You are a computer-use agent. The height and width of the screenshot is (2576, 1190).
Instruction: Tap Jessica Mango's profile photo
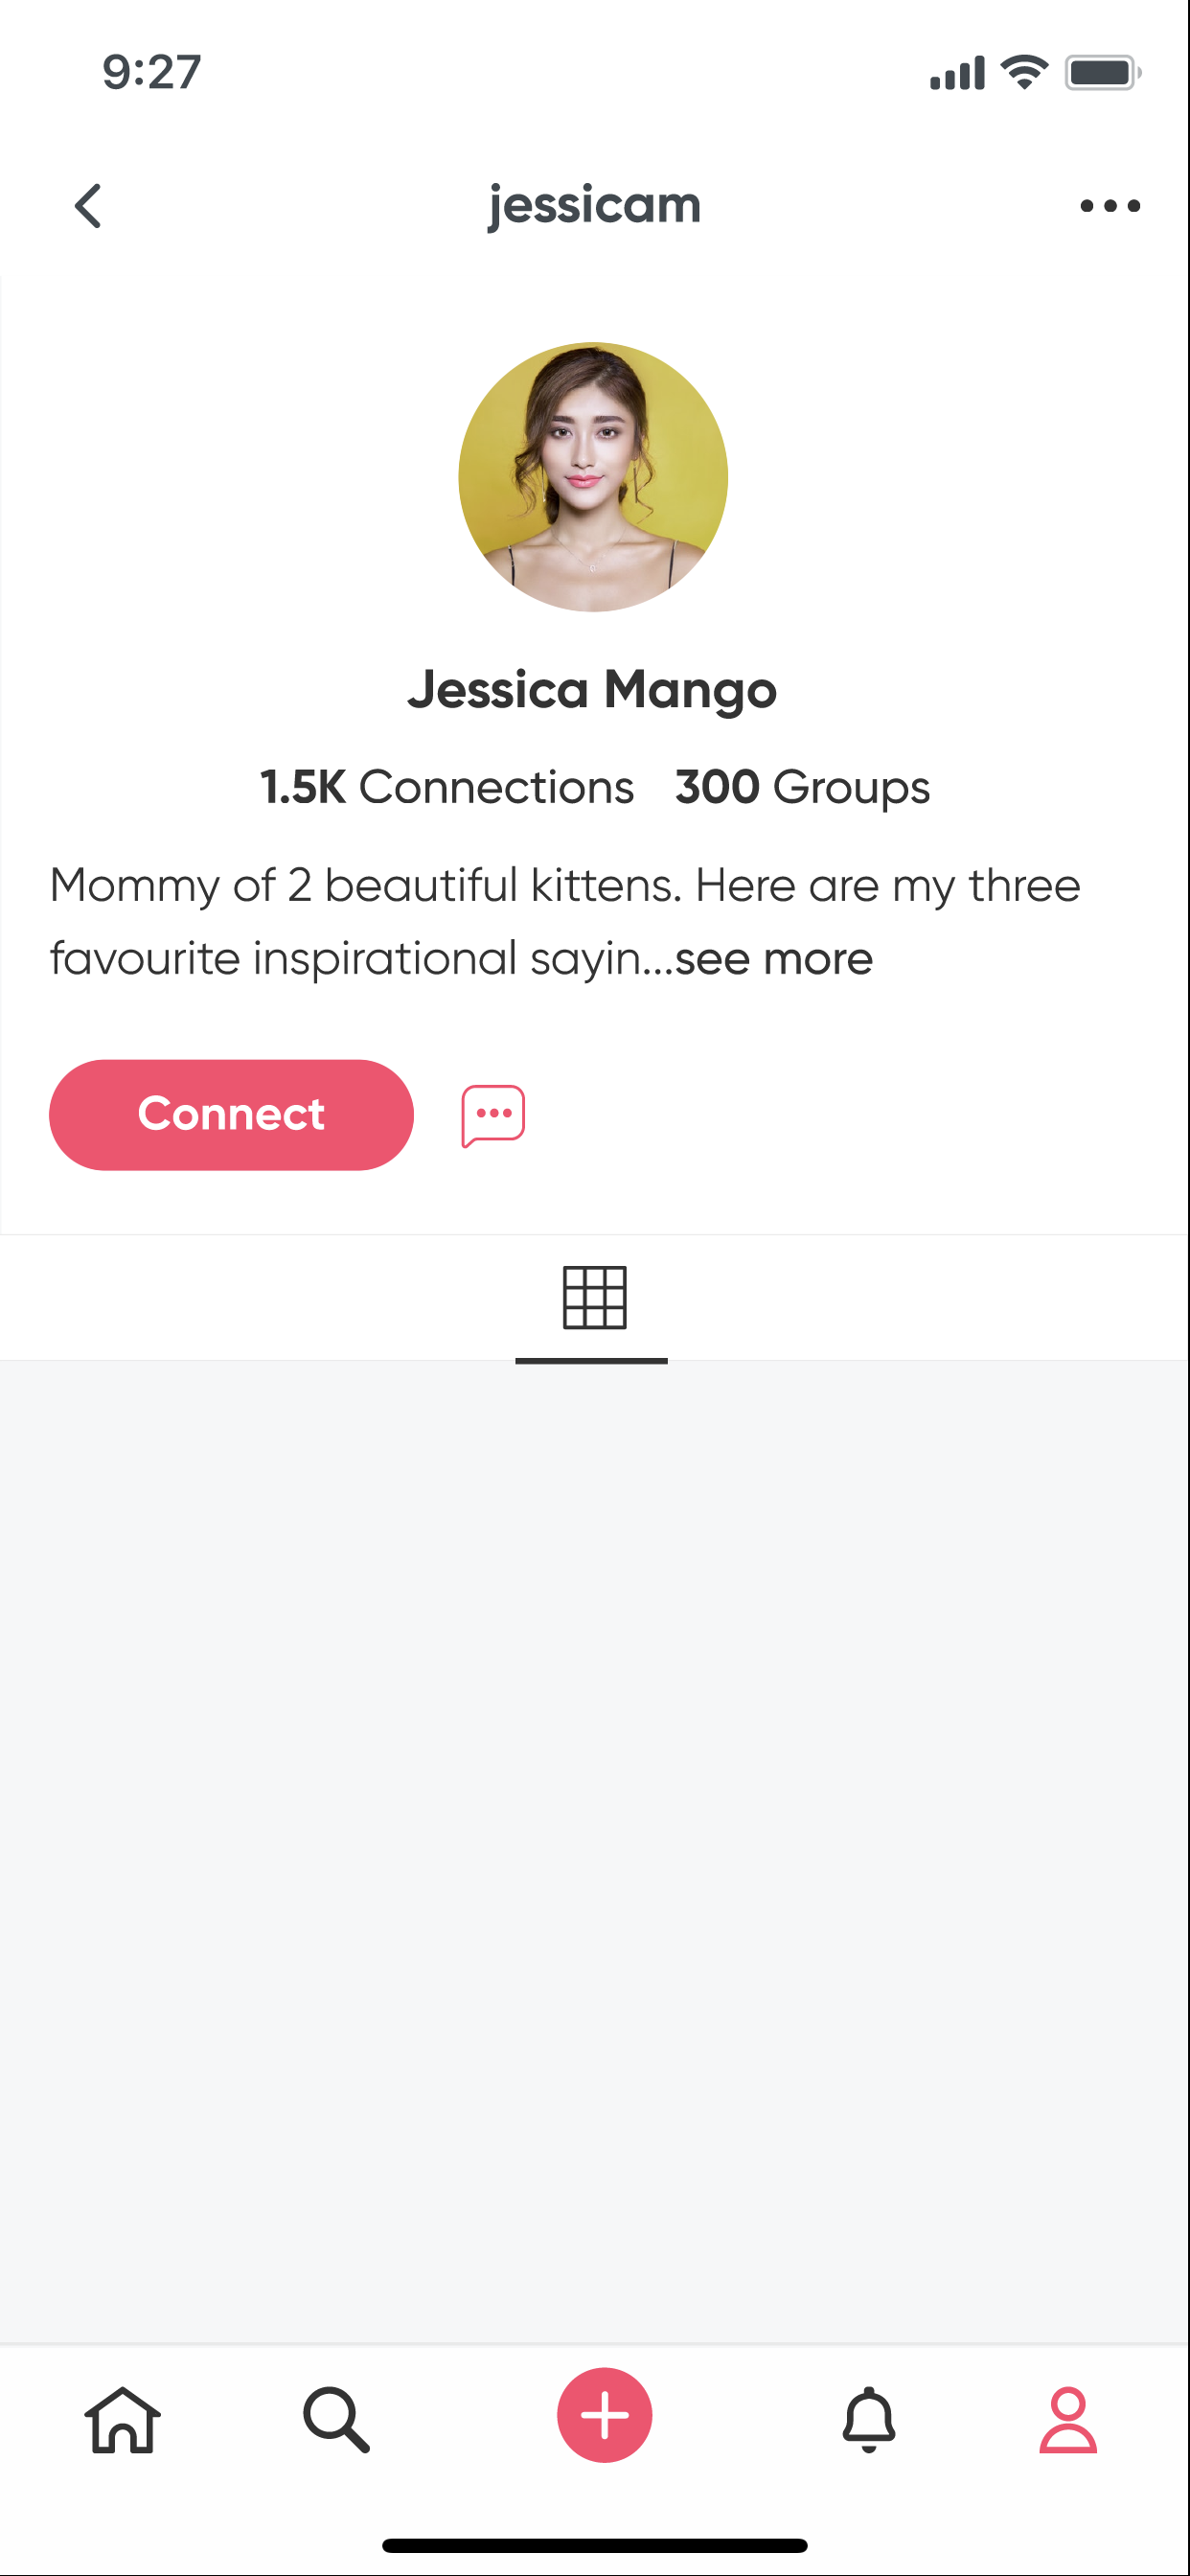593,477
